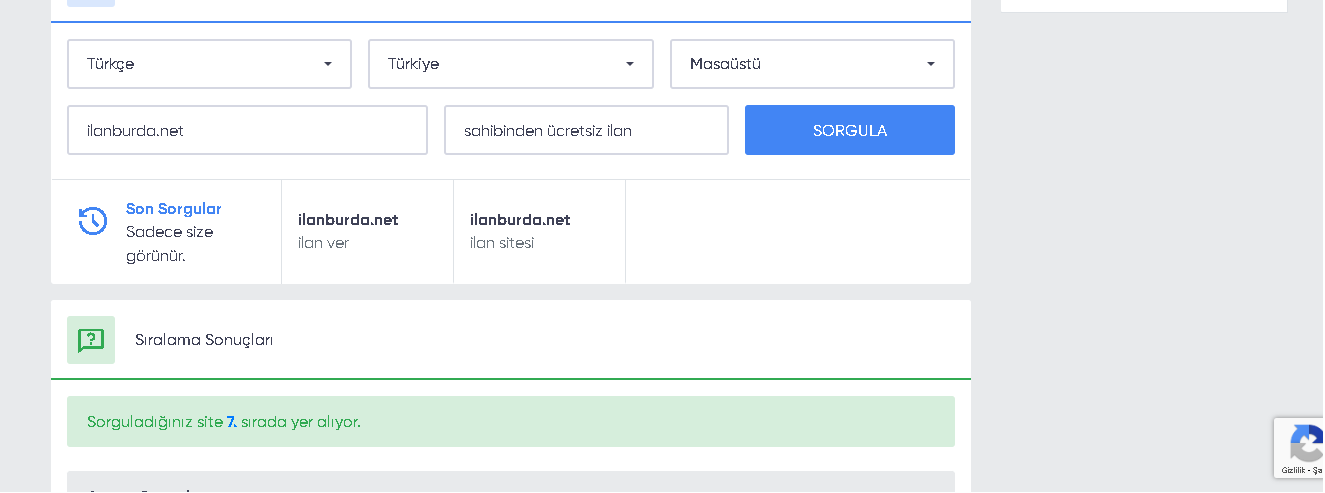This screenshot has width=1325, height=493.
Task: Click the bold '7.' rank number
Action: click(x=232, y=422)
